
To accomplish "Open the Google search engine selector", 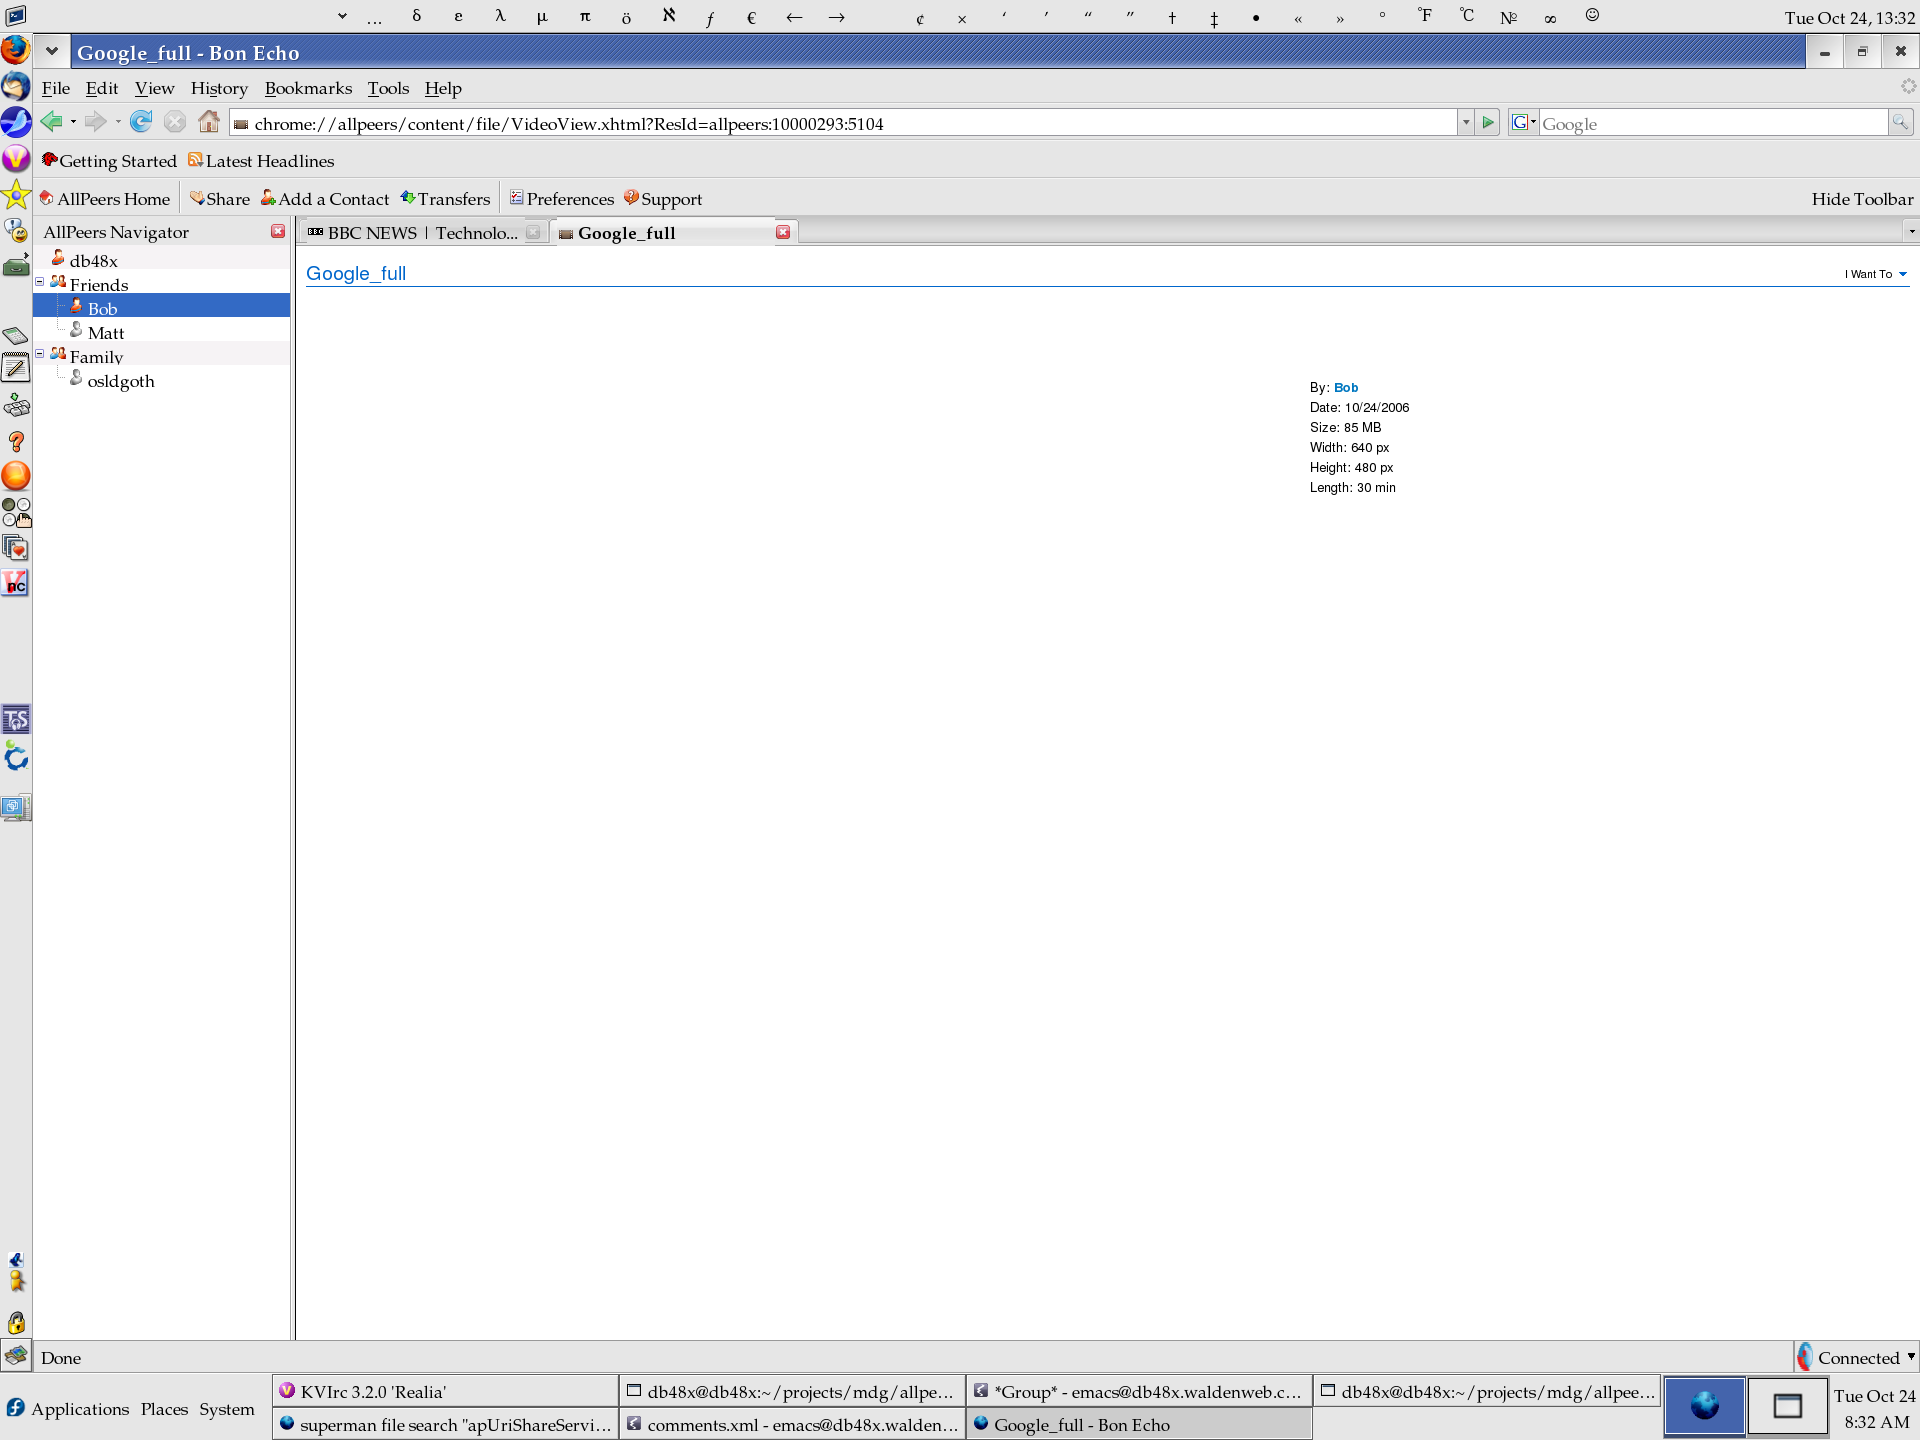I will click(1523, 122).
